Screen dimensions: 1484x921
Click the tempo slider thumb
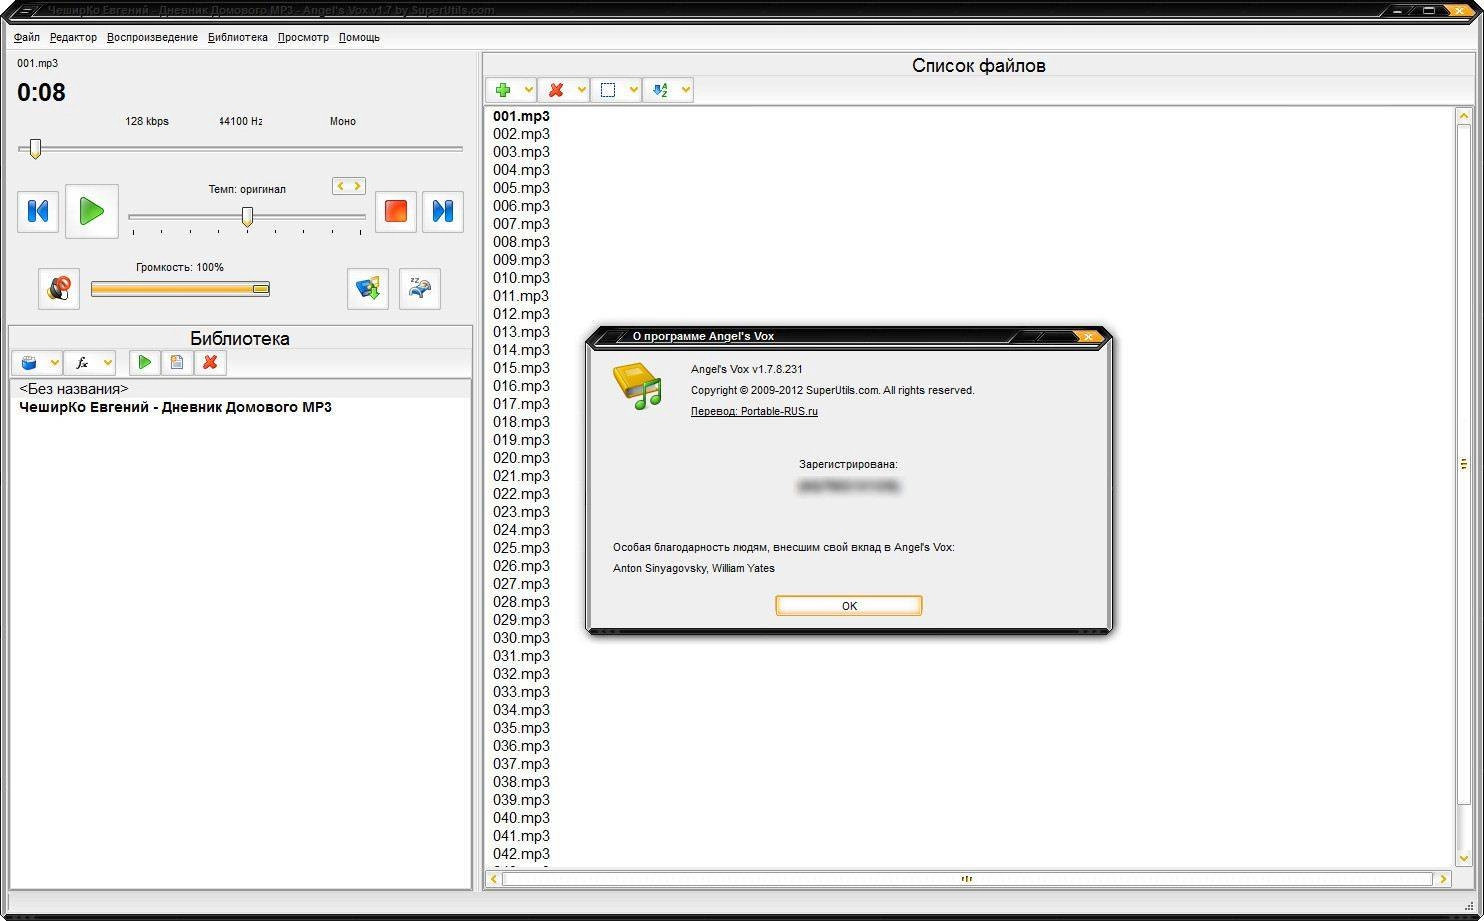(247, 216)
